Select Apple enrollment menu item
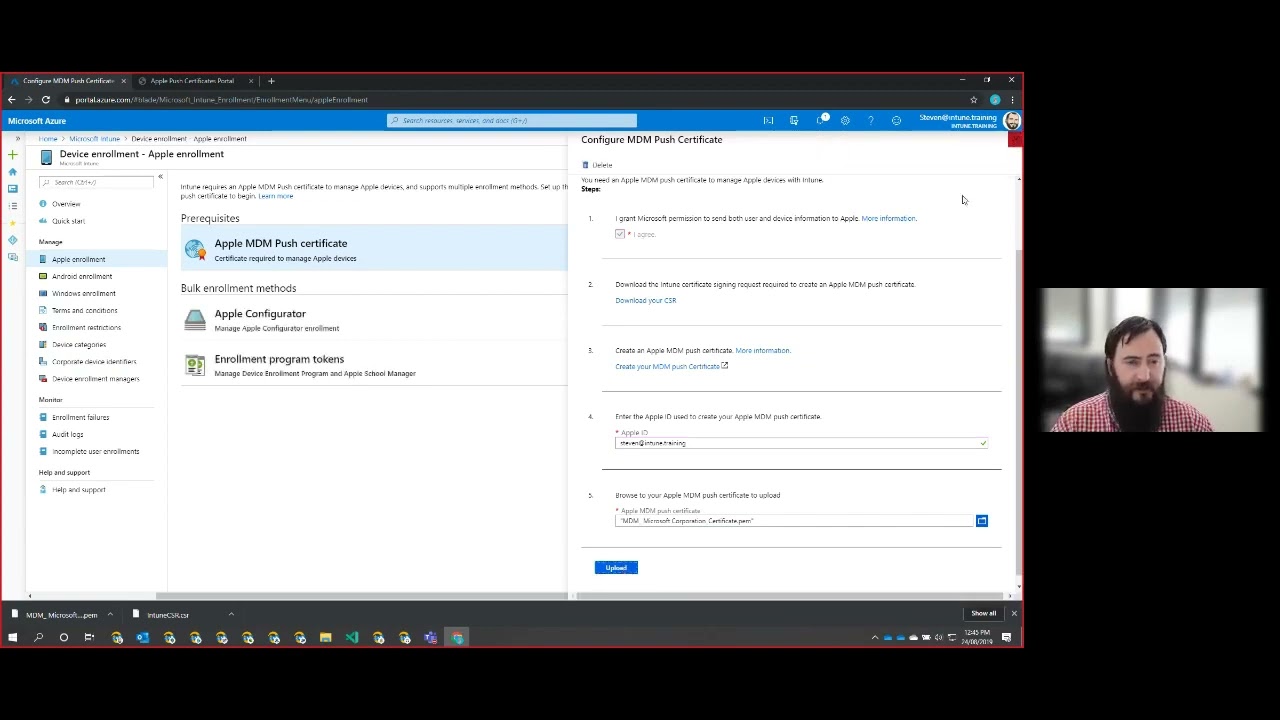1280x720 pixels. tap(78, 259)
